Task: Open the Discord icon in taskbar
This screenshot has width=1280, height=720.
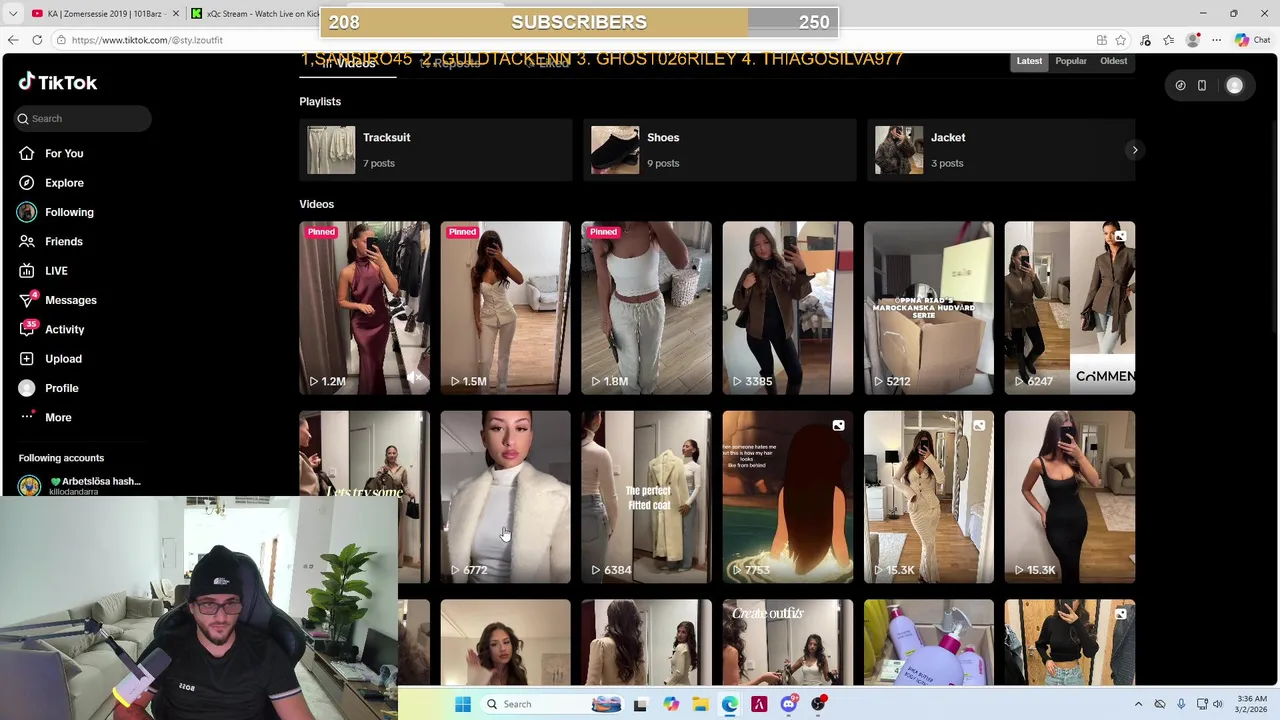Action: click(789, 704)
